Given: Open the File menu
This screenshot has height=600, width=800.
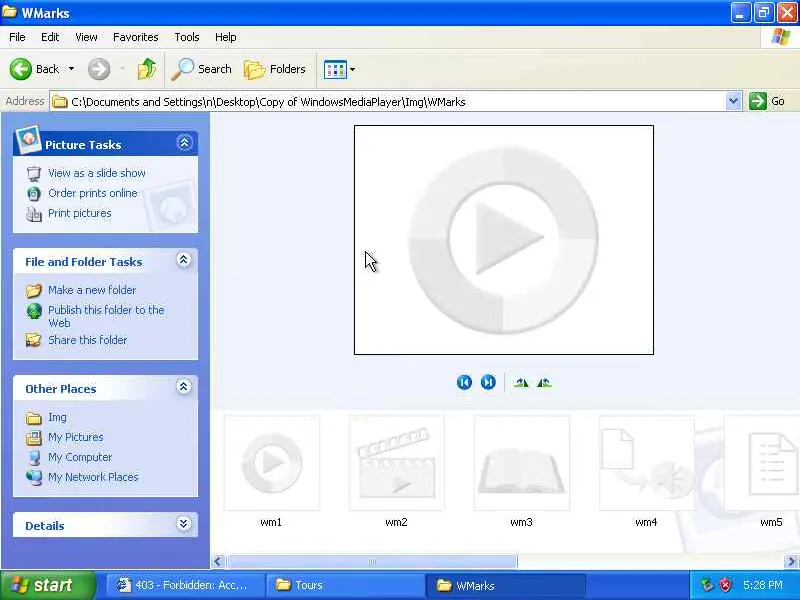Looking at the screenshot, I should pyautogui.click(x=17, y=37).
